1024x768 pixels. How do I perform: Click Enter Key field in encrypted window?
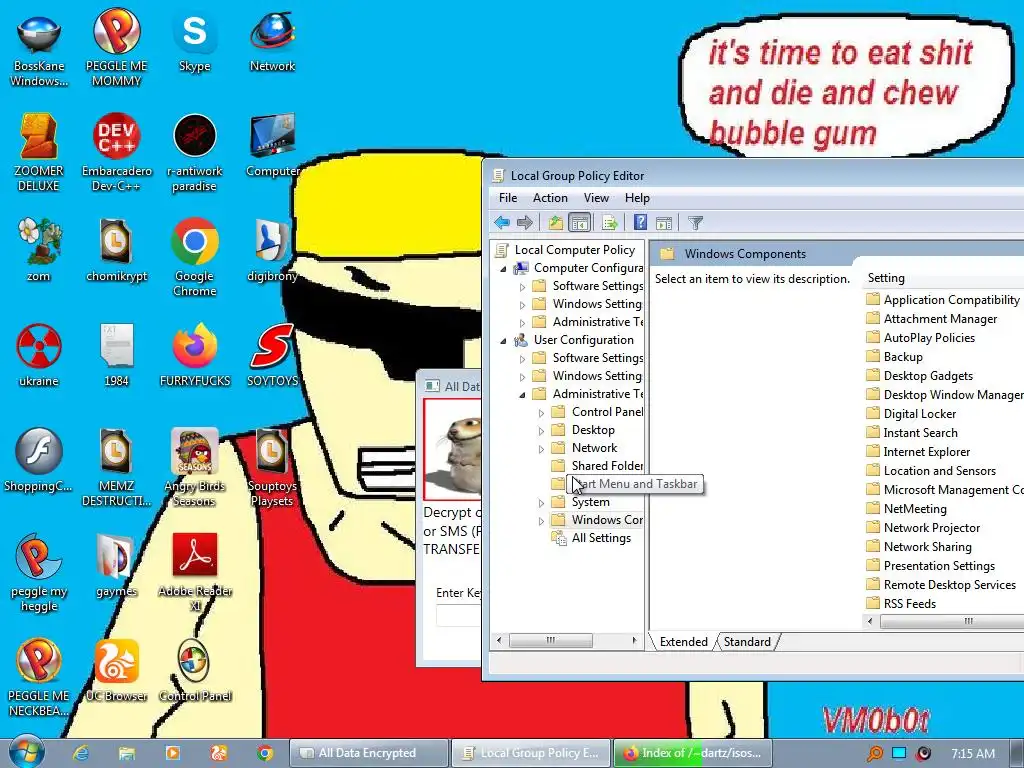(x=458, y=616)
